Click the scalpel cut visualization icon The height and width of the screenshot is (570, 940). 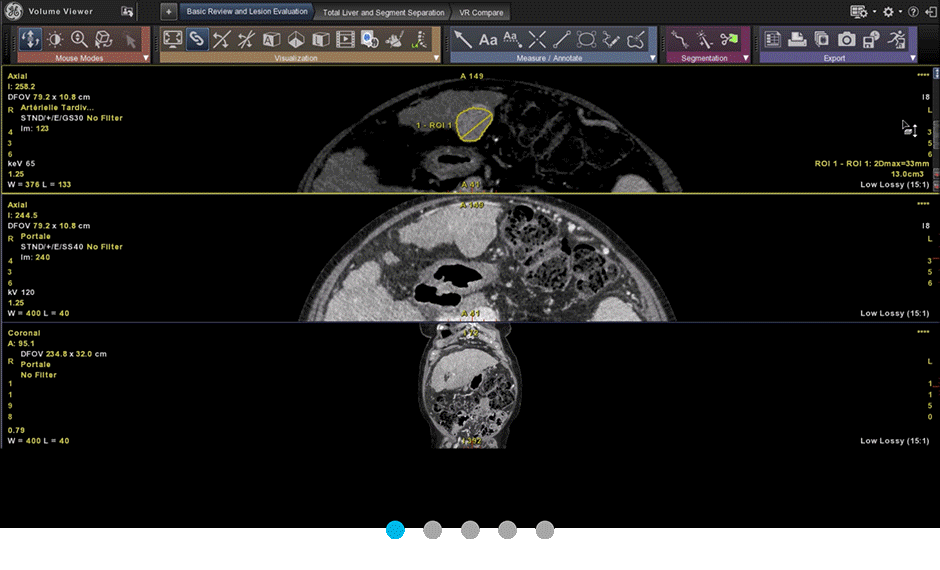pyautogui.click(x=394, y=40)
